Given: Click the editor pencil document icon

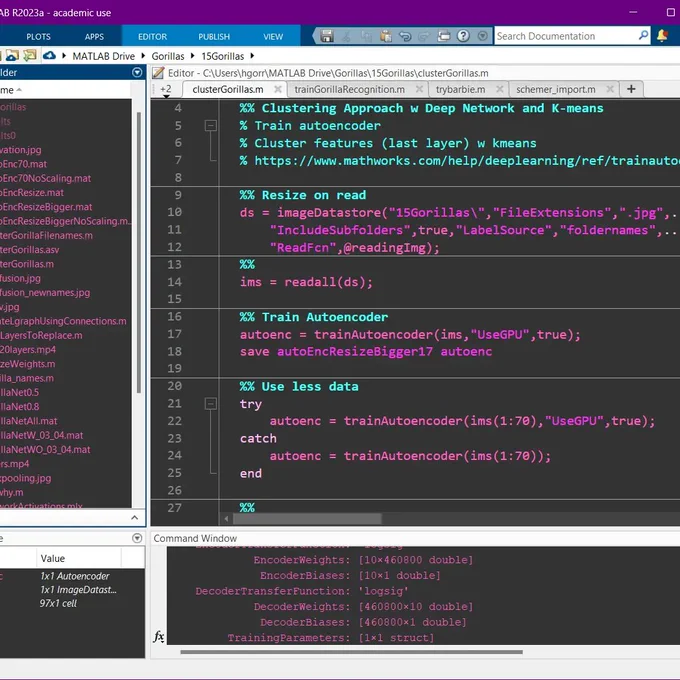Looking at the screenshot, I should [x=158, y=73].
